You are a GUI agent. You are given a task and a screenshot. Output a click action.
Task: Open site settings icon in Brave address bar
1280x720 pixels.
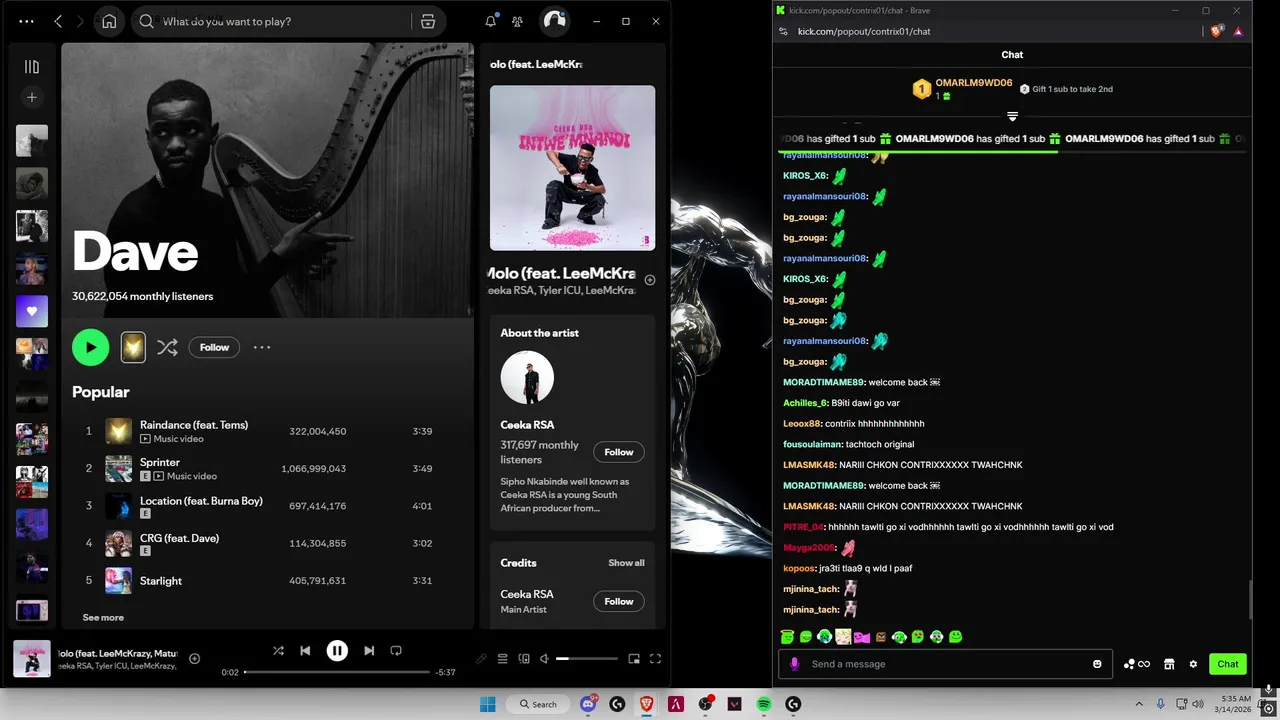(x=784, y=31)
